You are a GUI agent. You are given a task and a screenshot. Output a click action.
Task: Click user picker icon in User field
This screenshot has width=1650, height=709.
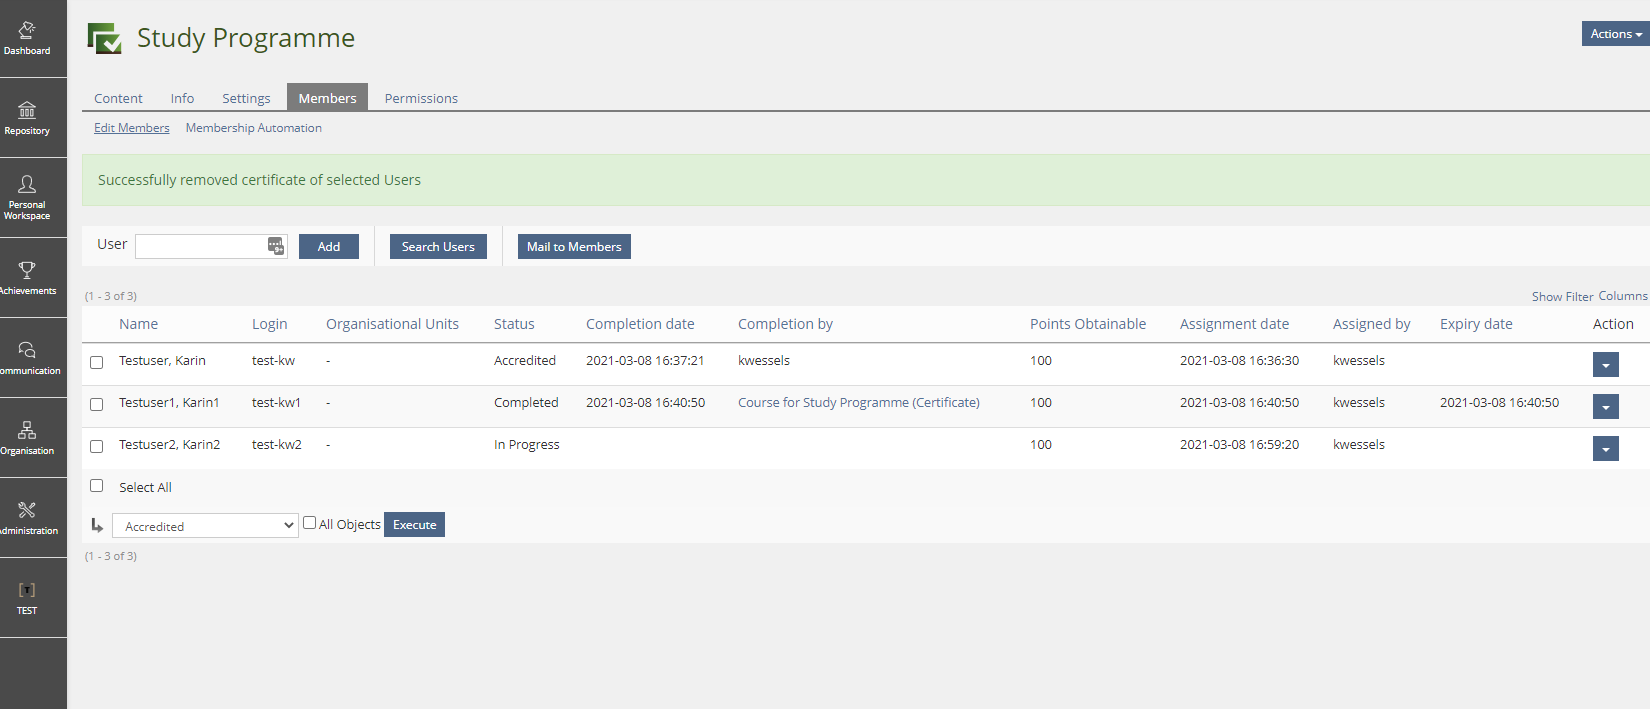[275, 247]
